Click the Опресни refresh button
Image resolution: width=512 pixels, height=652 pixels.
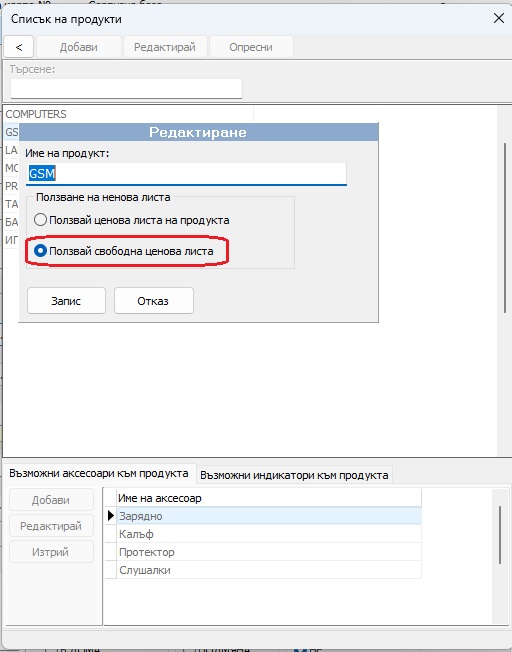tap(251, 47)
